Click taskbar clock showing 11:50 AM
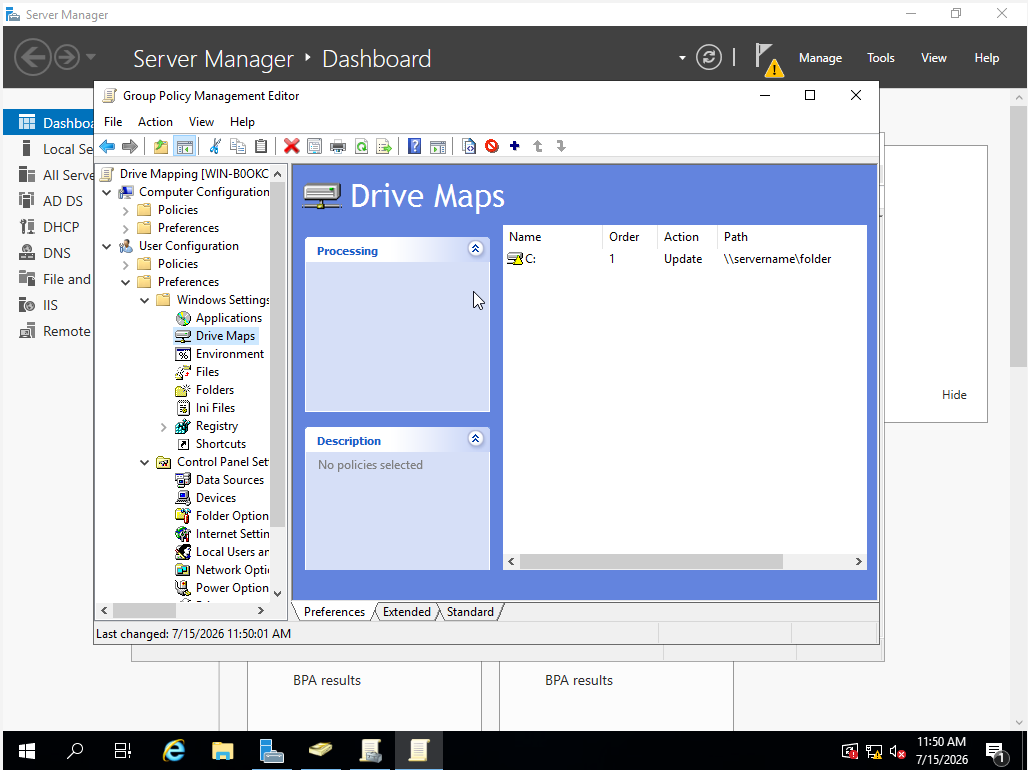This screenshot has width=1028, height=770. (x=941, y=750)
